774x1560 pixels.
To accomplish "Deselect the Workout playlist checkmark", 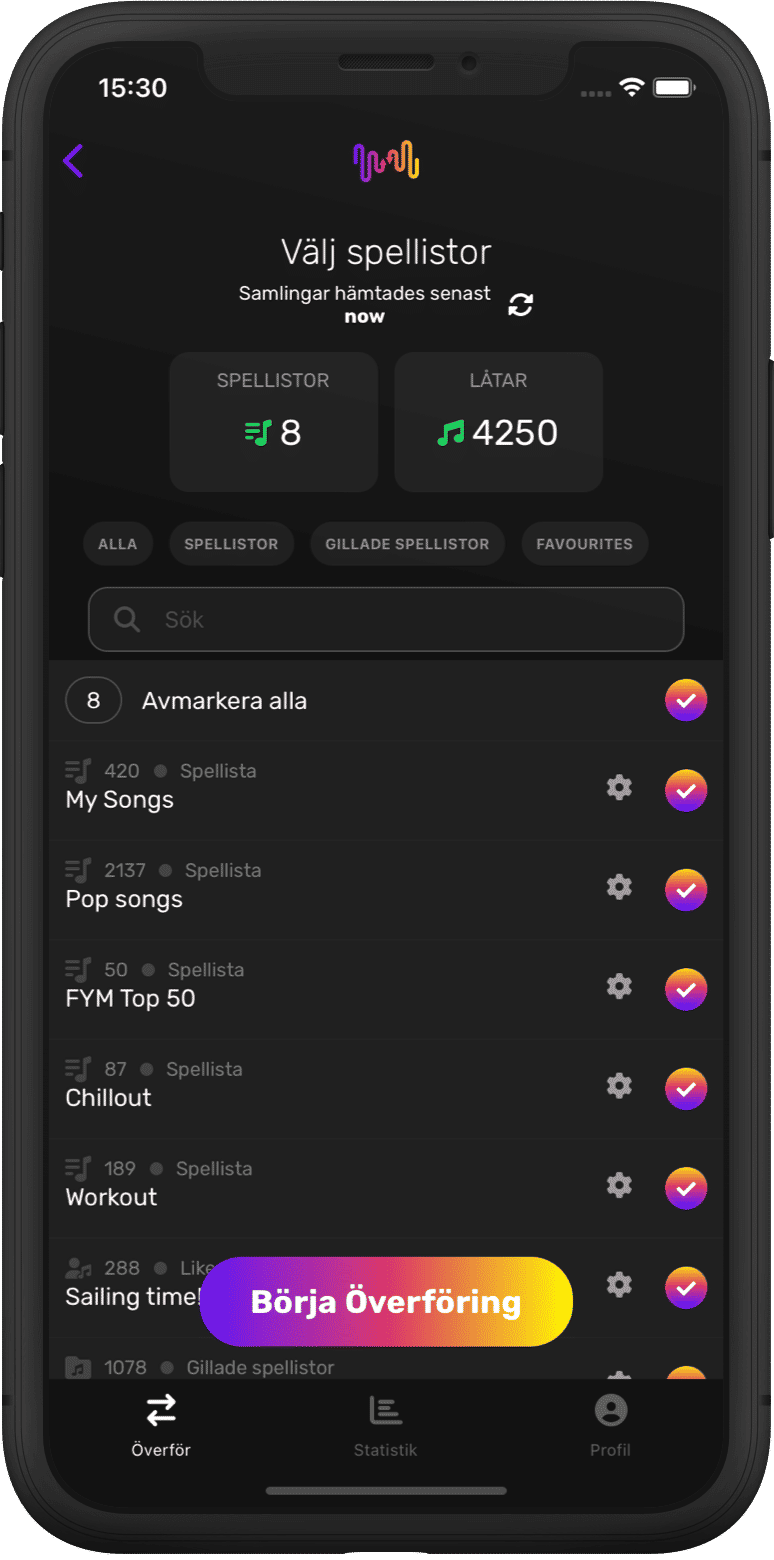I will [686, 1188].
